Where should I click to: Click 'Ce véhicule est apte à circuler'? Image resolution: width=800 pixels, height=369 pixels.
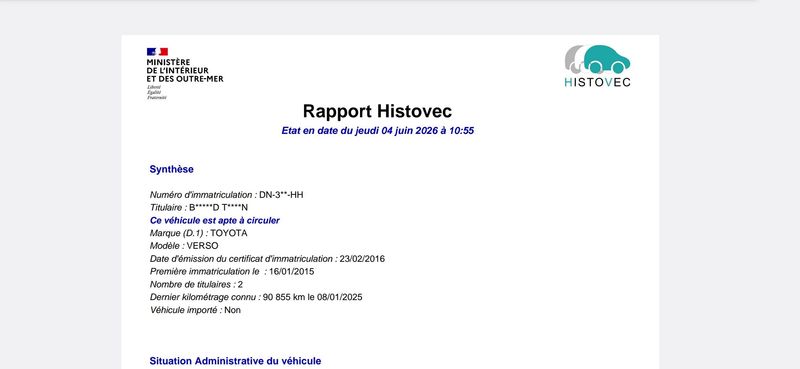215,220
